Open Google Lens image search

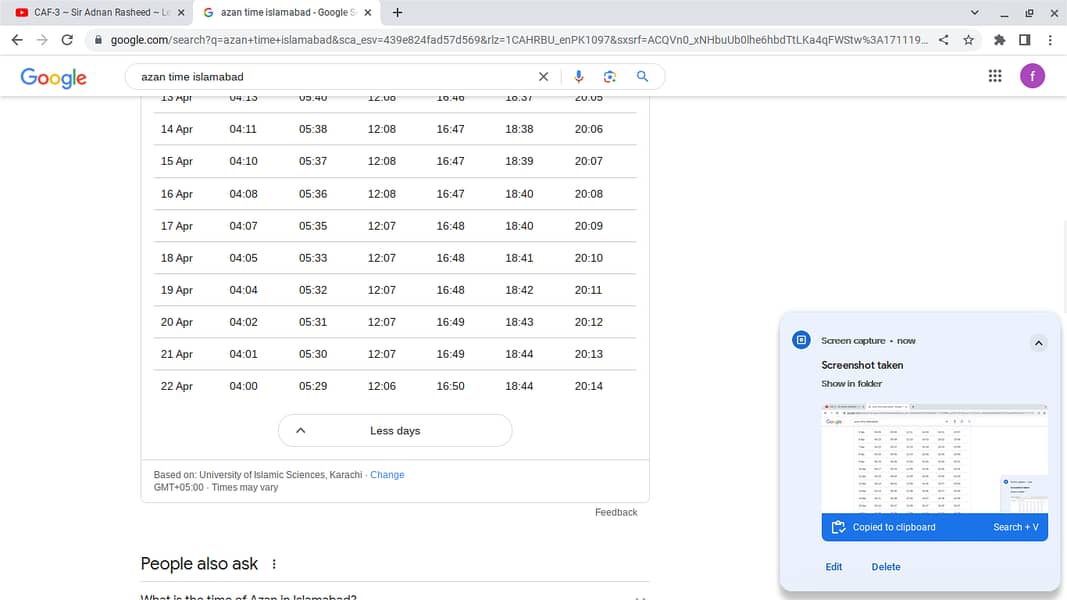(610, 77)
